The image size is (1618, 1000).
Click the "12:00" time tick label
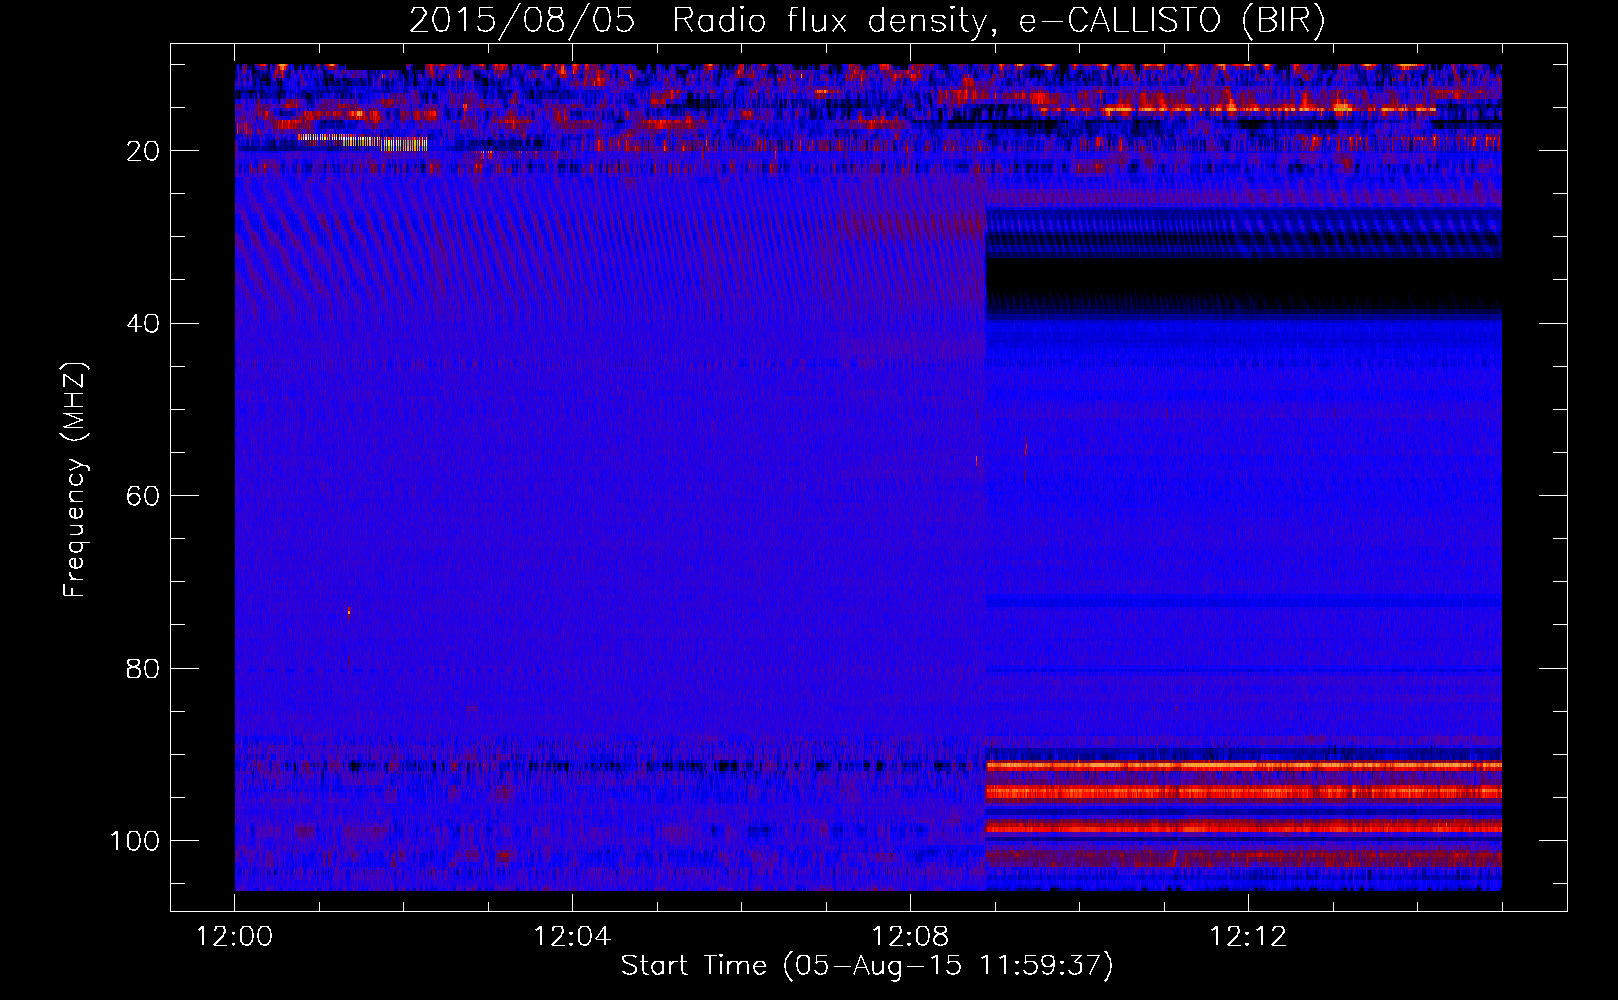coord(234,937)
